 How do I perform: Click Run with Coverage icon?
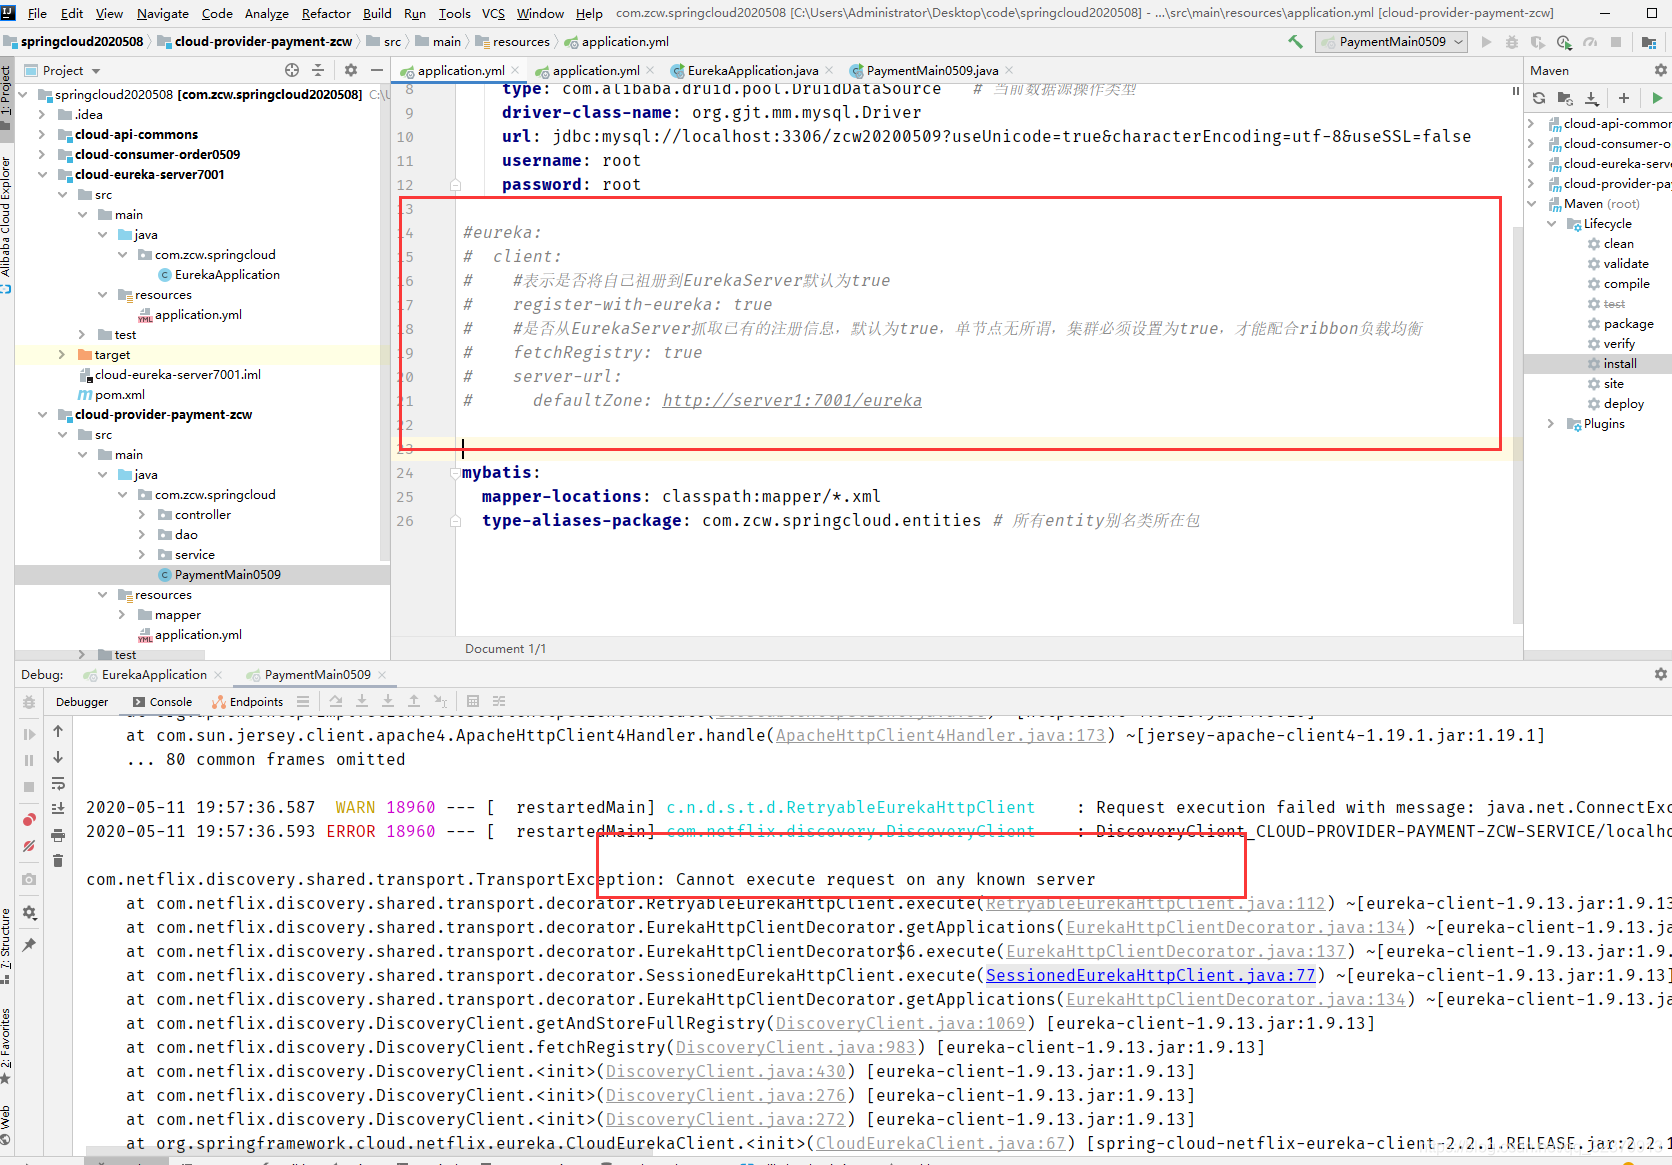pos(1538,42)
